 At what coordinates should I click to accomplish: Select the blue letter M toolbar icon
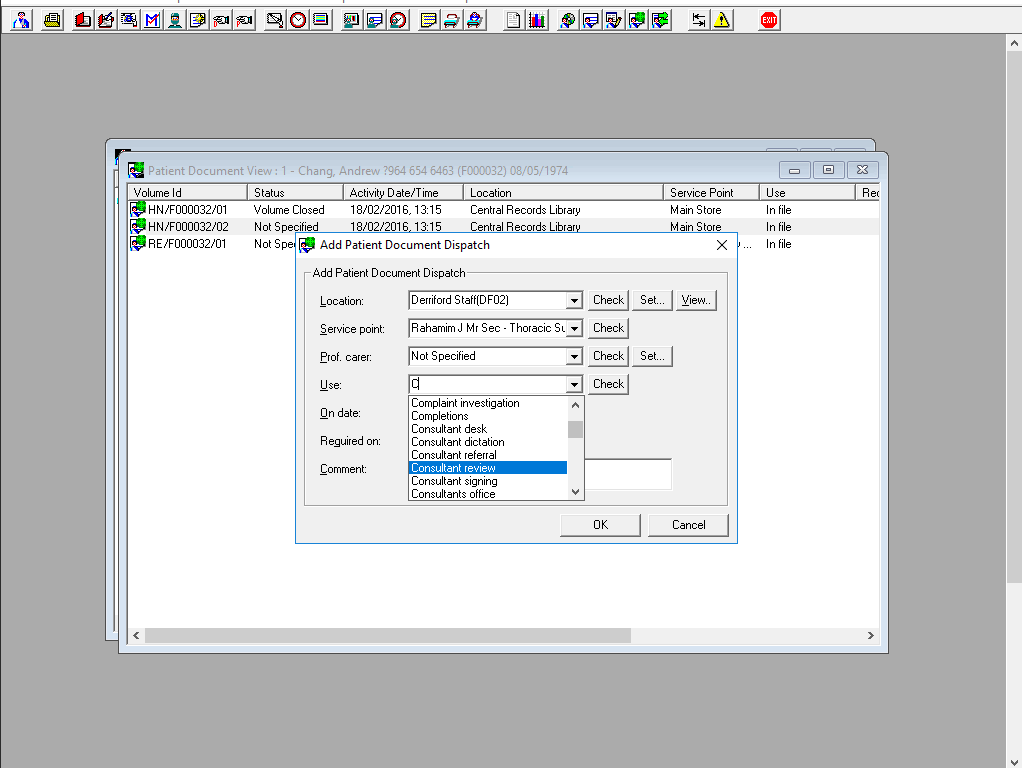tap(152, 20)
